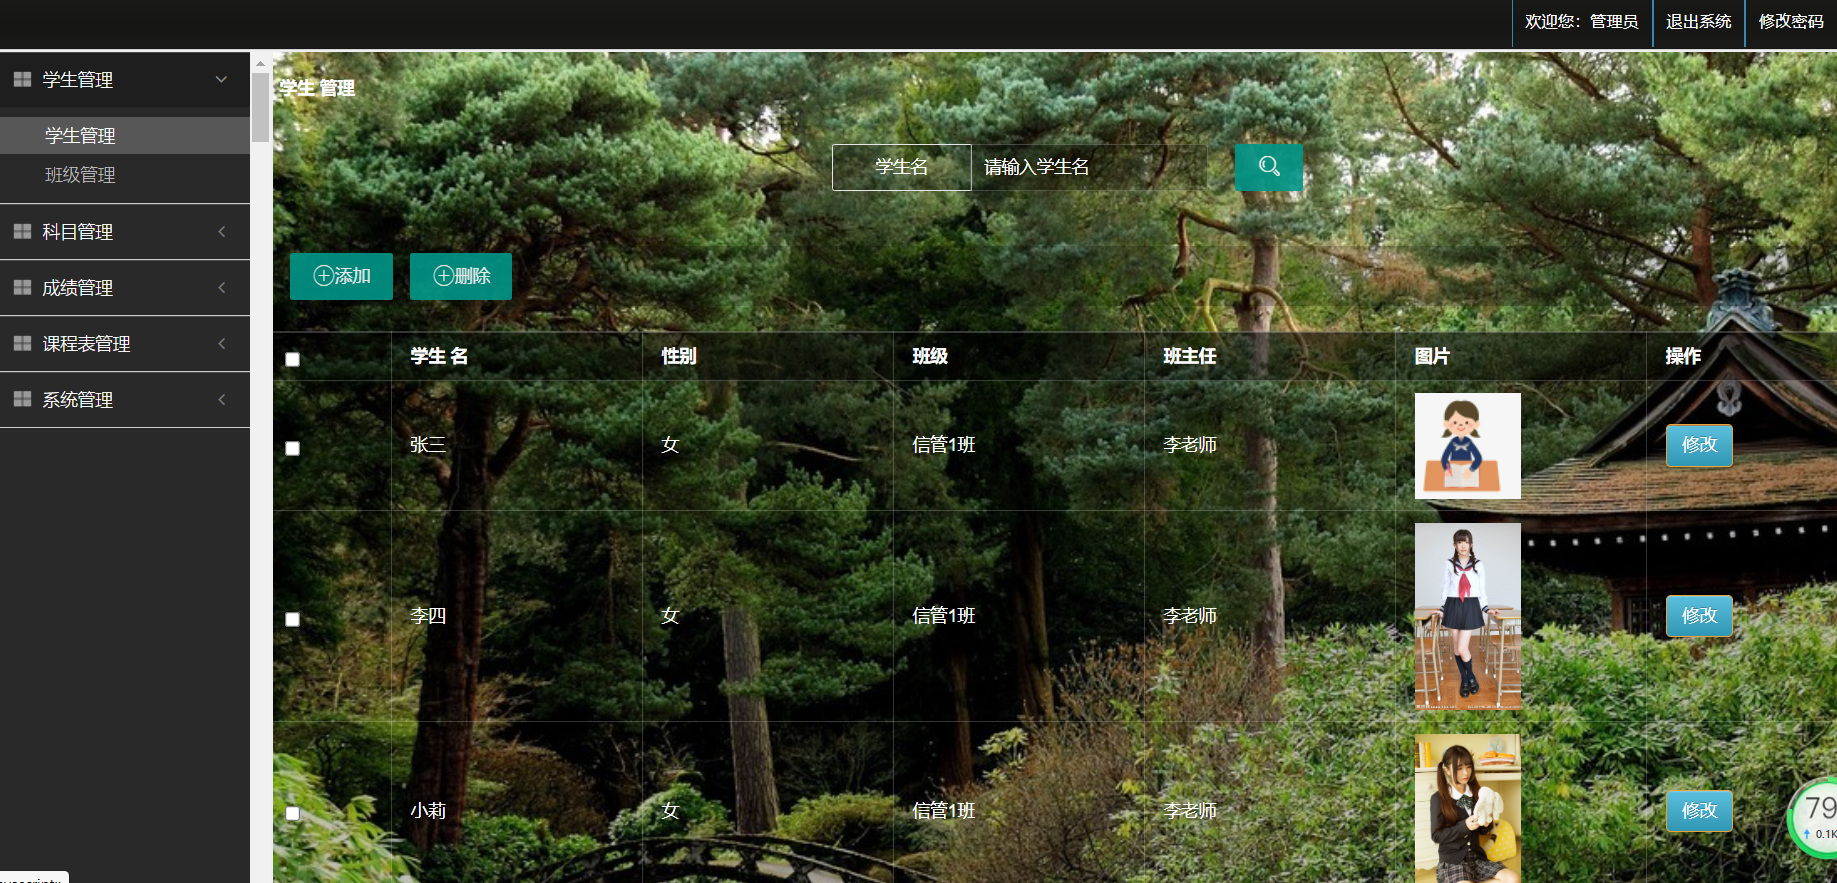Check the checkbox for student 小莉
The width and height of the screenshot is (1837, 883).
pos(292,813)
